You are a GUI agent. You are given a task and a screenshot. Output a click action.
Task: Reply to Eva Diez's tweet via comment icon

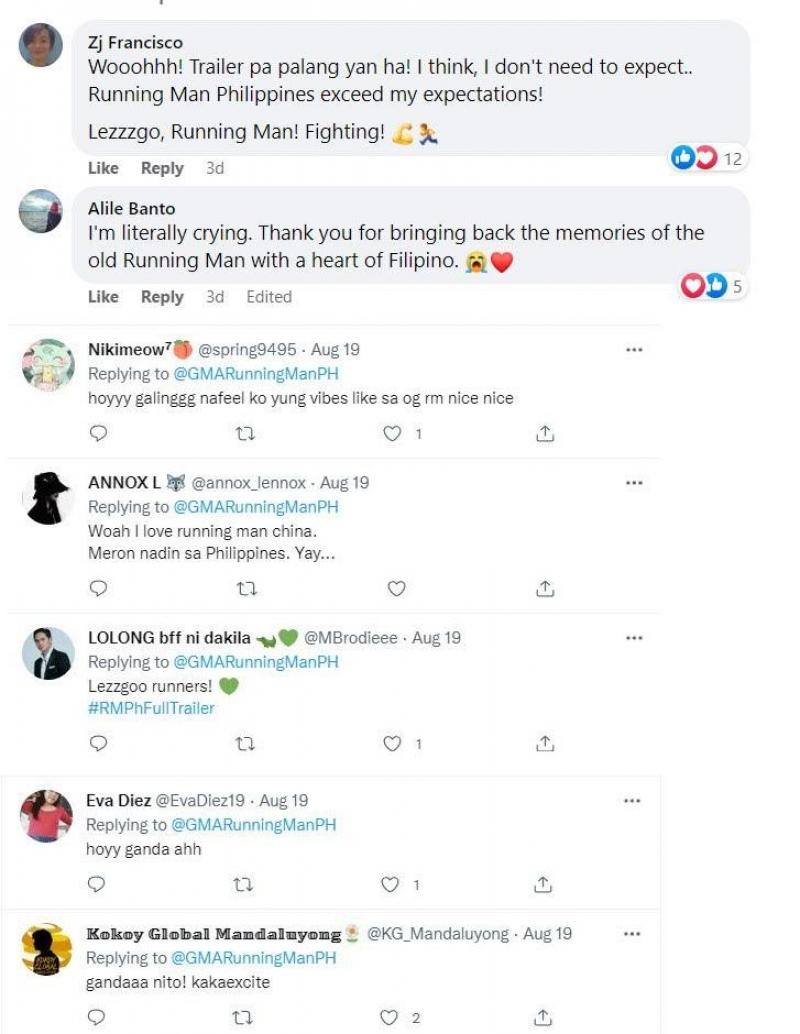tap(98, 885)
